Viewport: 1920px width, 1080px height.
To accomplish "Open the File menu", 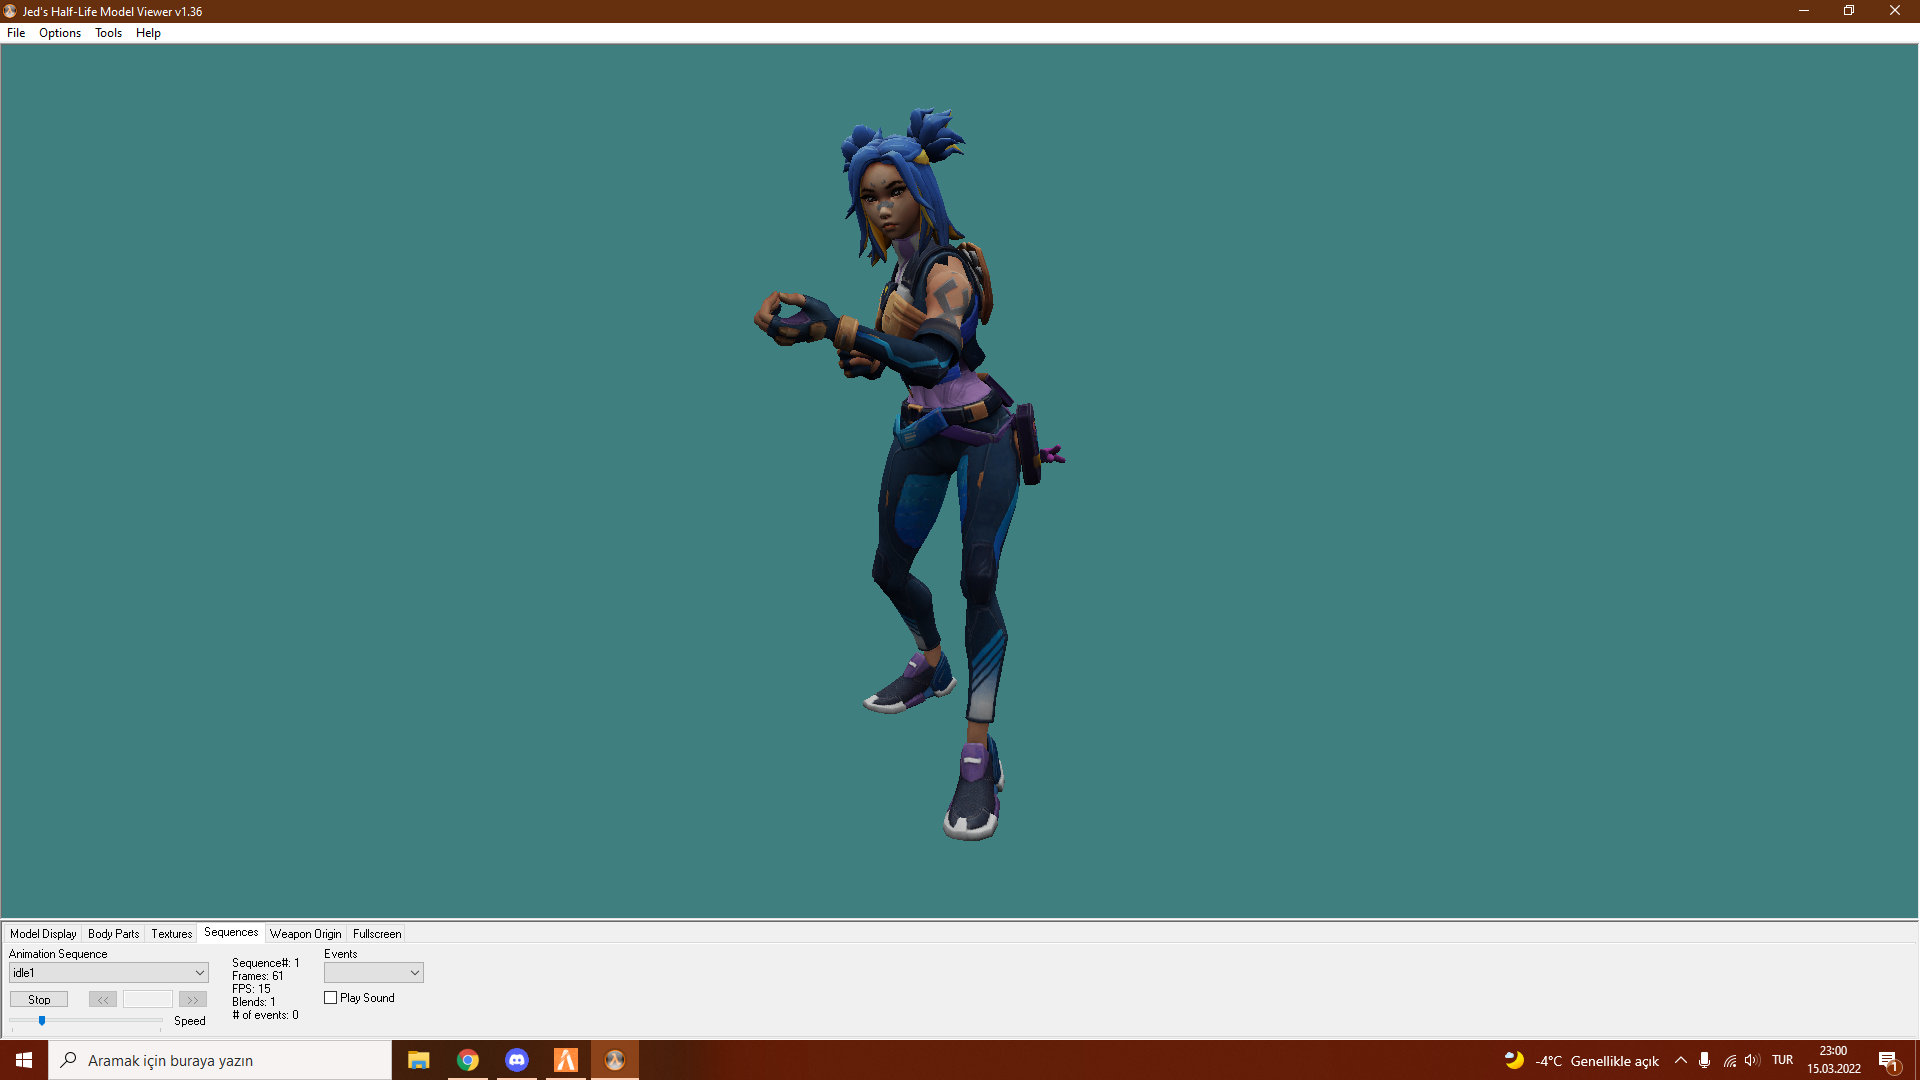I will 16,33.
